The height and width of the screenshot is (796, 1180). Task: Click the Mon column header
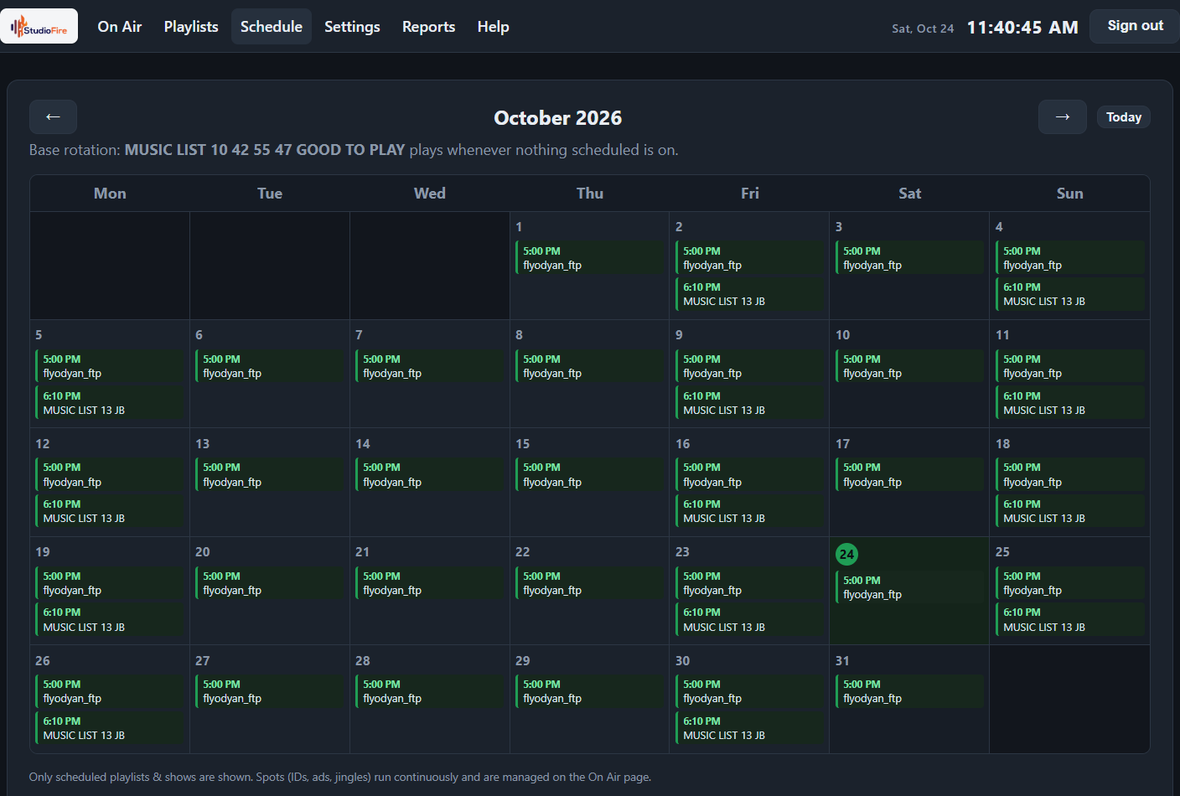(x=110, y=193)
